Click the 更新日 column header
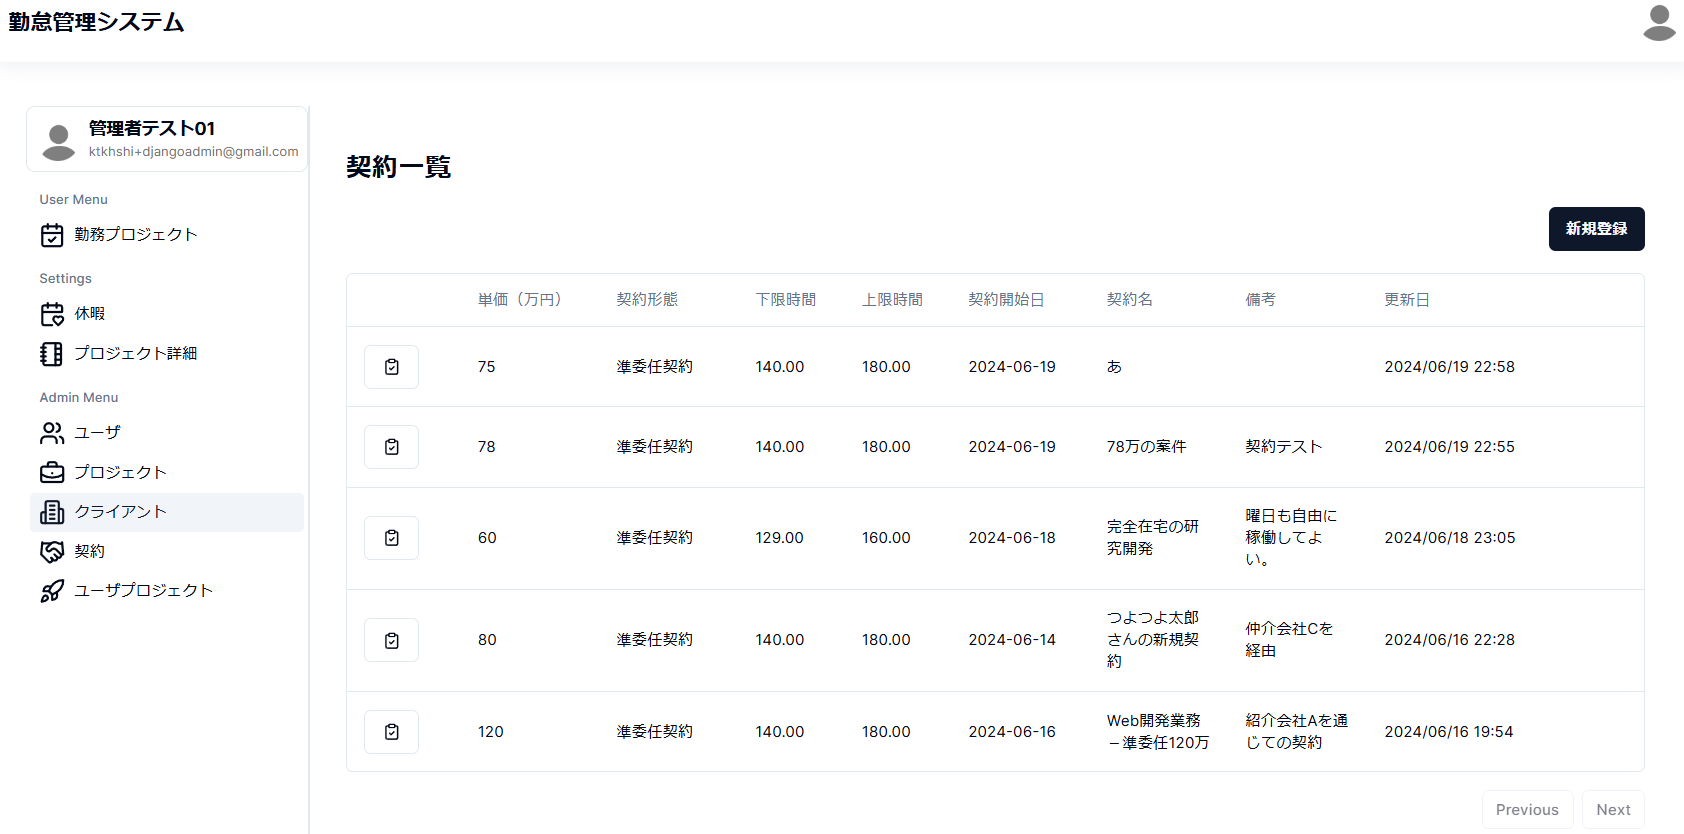Screen dimensions: 1684x834 pyautogui.click(x=1407, y=300)
